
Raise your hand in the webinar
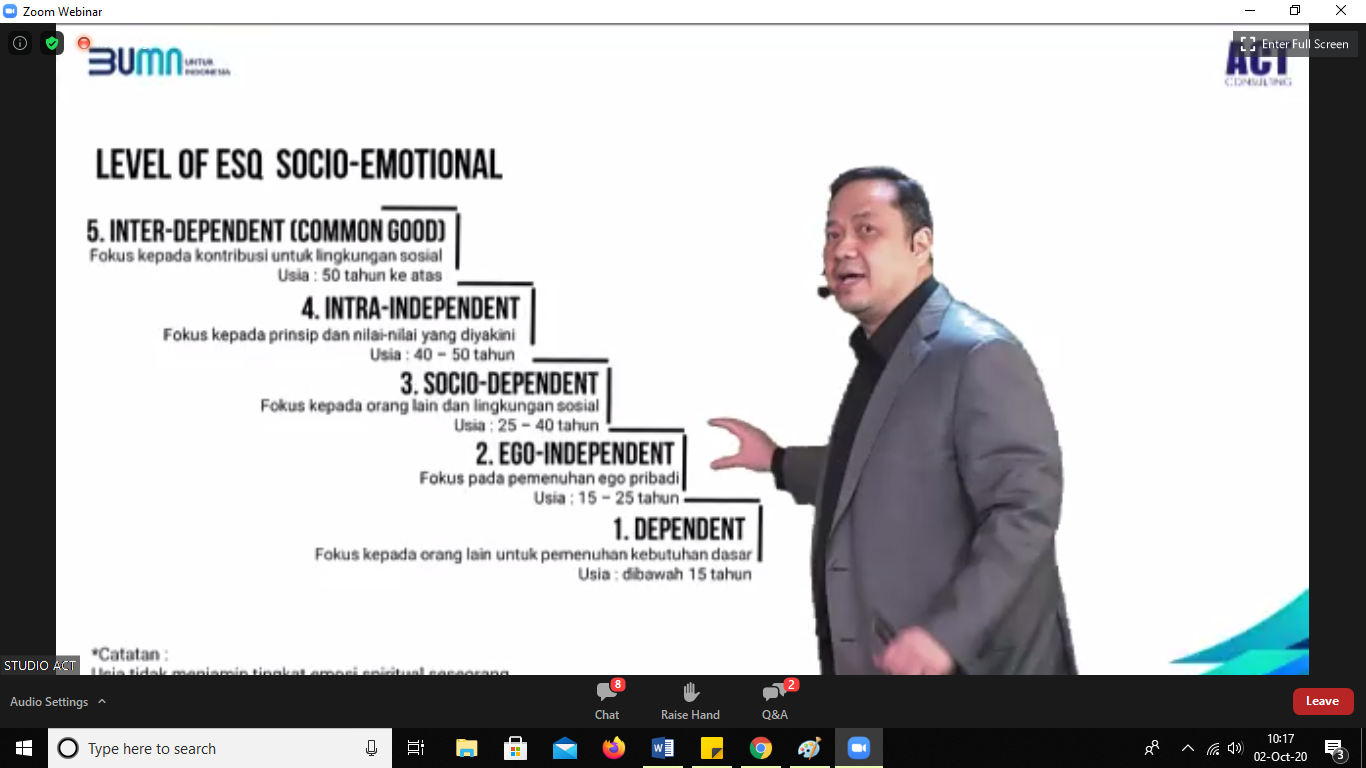pyautogui.click(x=690, y=700)
